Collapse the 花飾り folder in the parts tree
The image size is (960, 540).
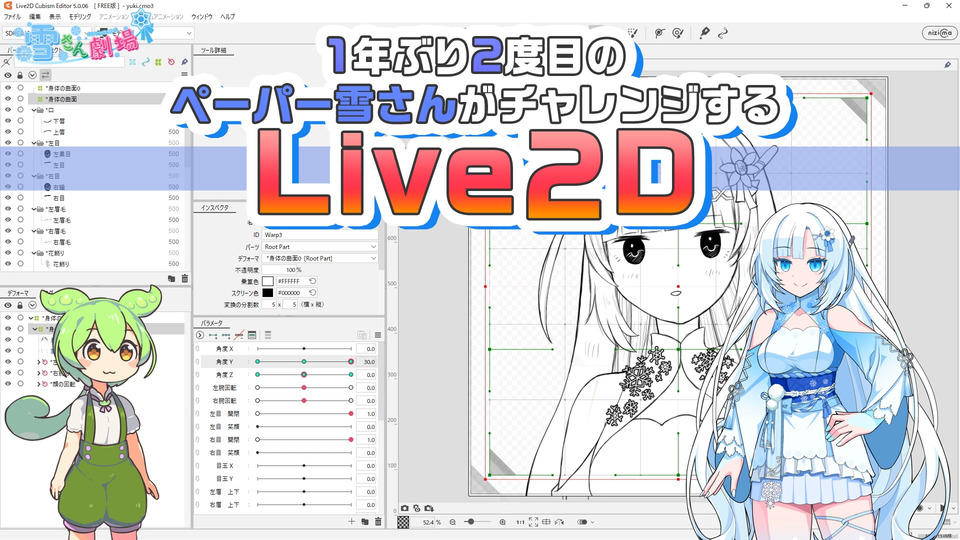pyautogui.click(x=34, y=253)
